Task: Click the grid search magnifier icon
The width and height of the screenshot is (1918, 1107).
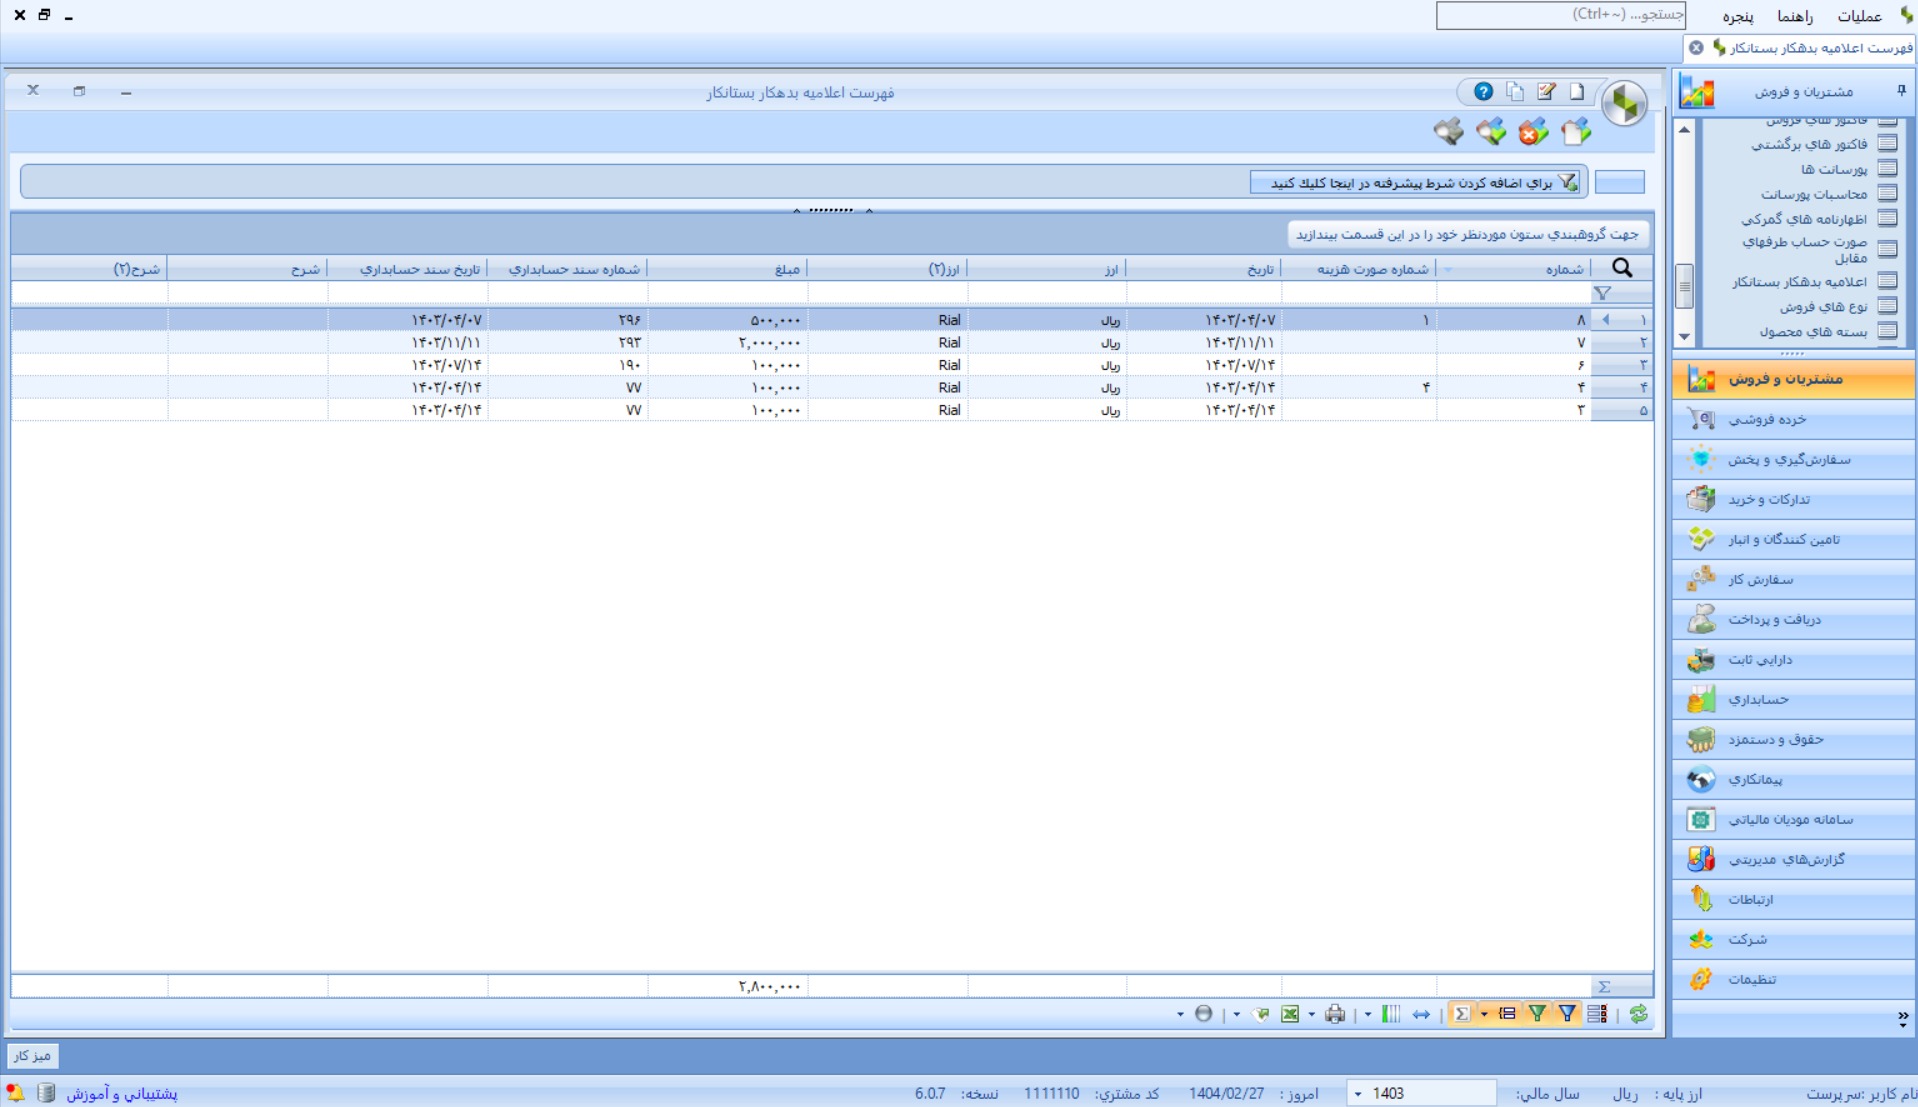Action: [x=1622, y=268]
